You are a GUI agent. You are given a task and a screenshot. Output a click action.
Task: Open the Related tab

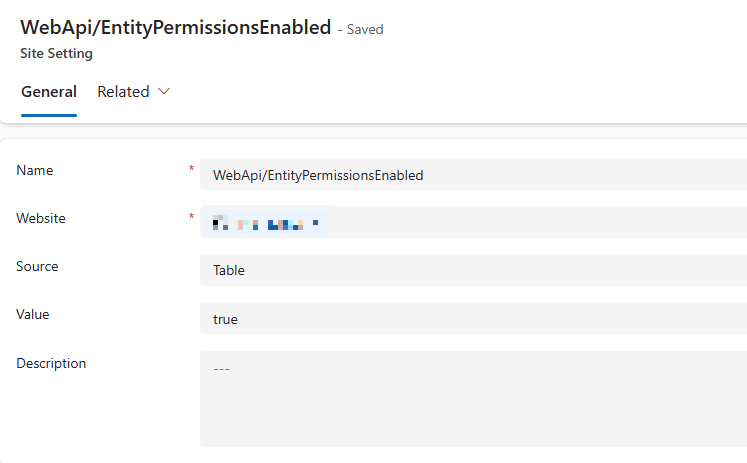[123, 92]
